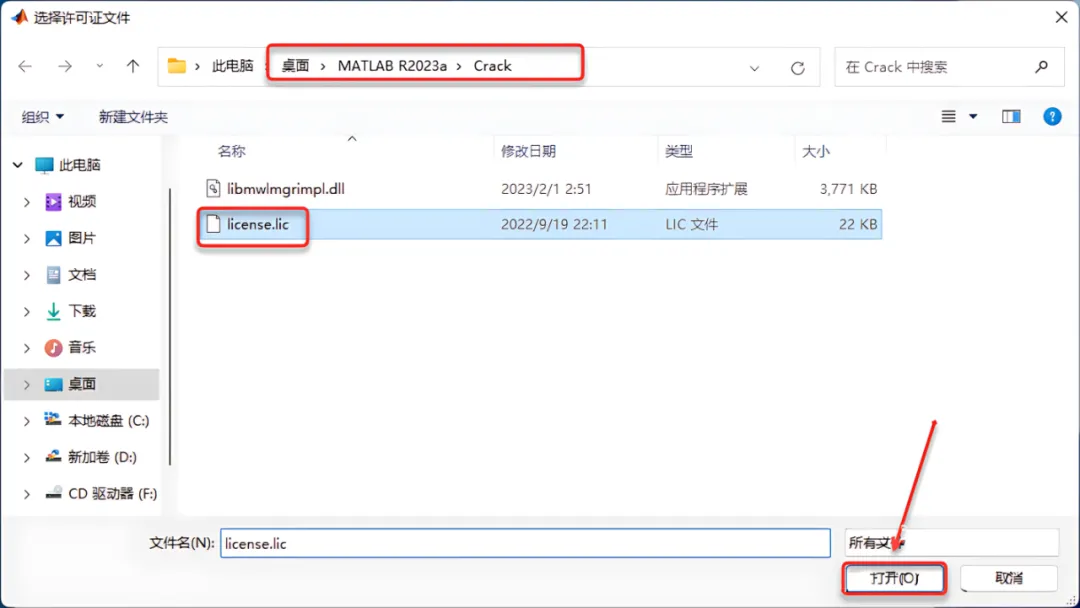This screenshot has height=608, width=1080.
Task: Expand the 音乐 tree node
Action: coord(27,348)
